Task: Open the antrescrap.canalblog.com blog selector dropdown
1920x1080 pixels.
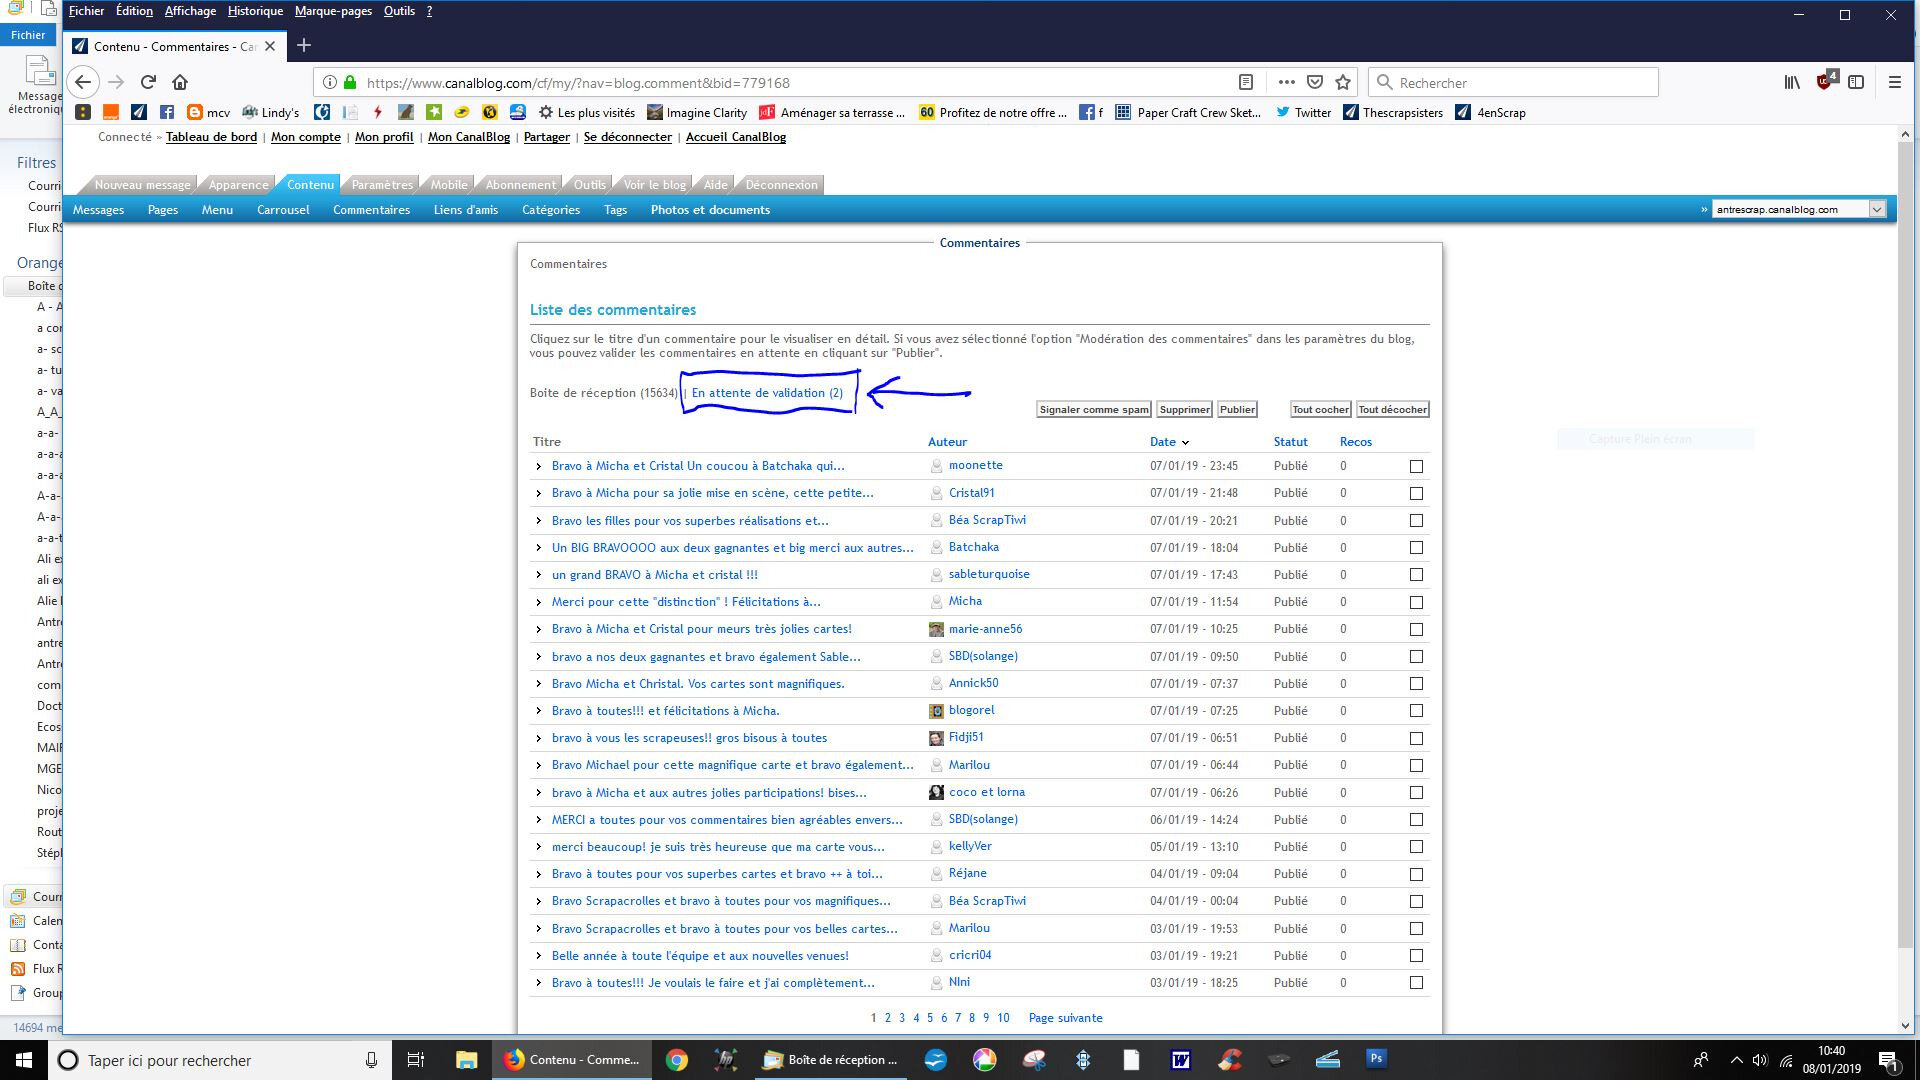Action: point(1798,209)
